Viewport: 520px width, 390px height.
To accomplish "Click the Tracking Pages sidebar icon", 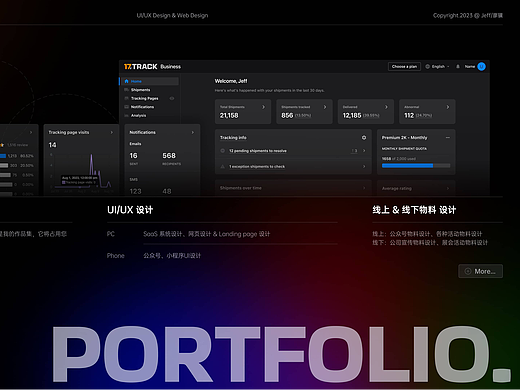I will click(x=126, y=98).
